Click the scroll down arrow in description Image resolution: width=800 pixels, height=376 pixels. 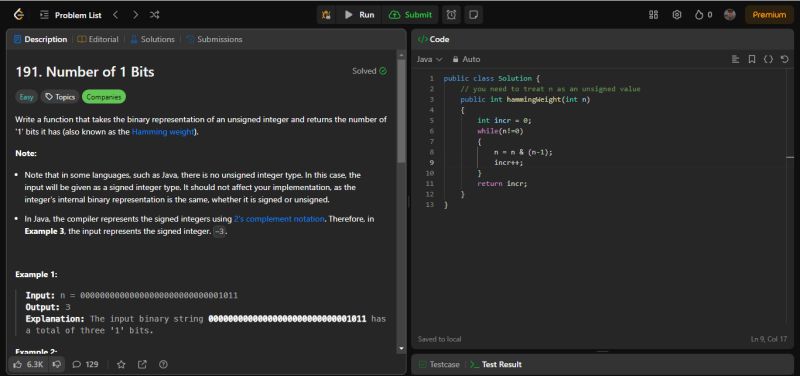pyautogui.click(x=402, y=348)
